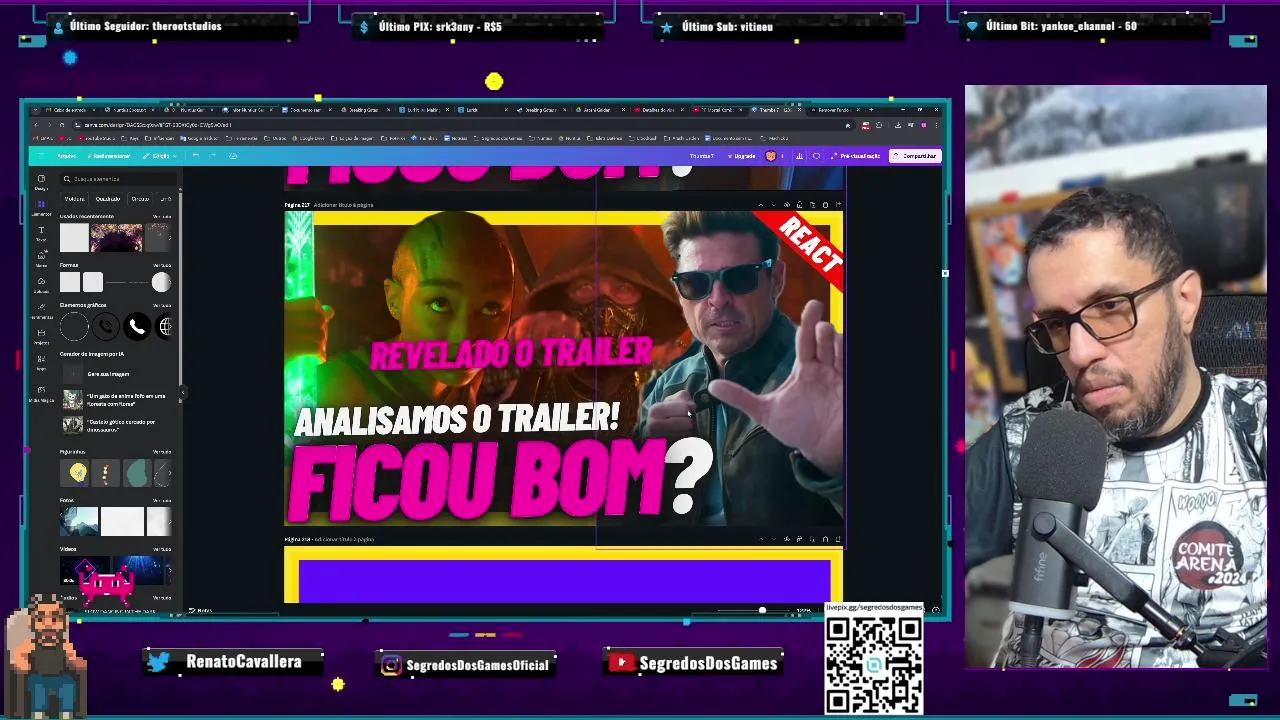Image resolution: width=1280 pixels, height=720 pixels.
Task: Show all Fotos via Ver tudo
Action: pyautogui.click(x=162, y=500)
